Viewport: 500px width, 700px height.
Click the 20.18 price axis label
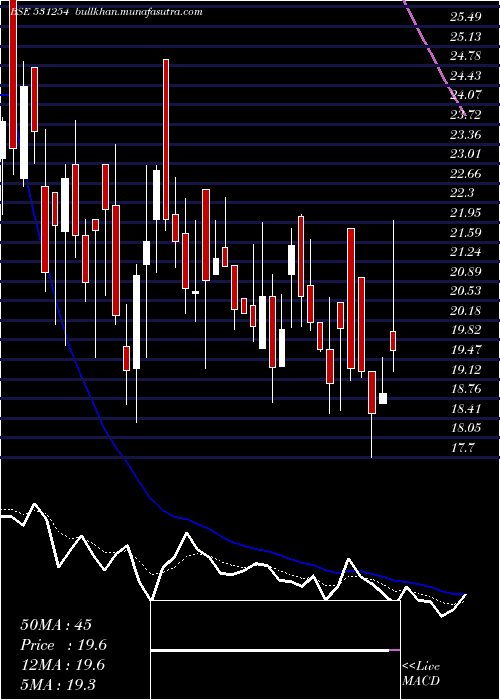tap(466, 311)
